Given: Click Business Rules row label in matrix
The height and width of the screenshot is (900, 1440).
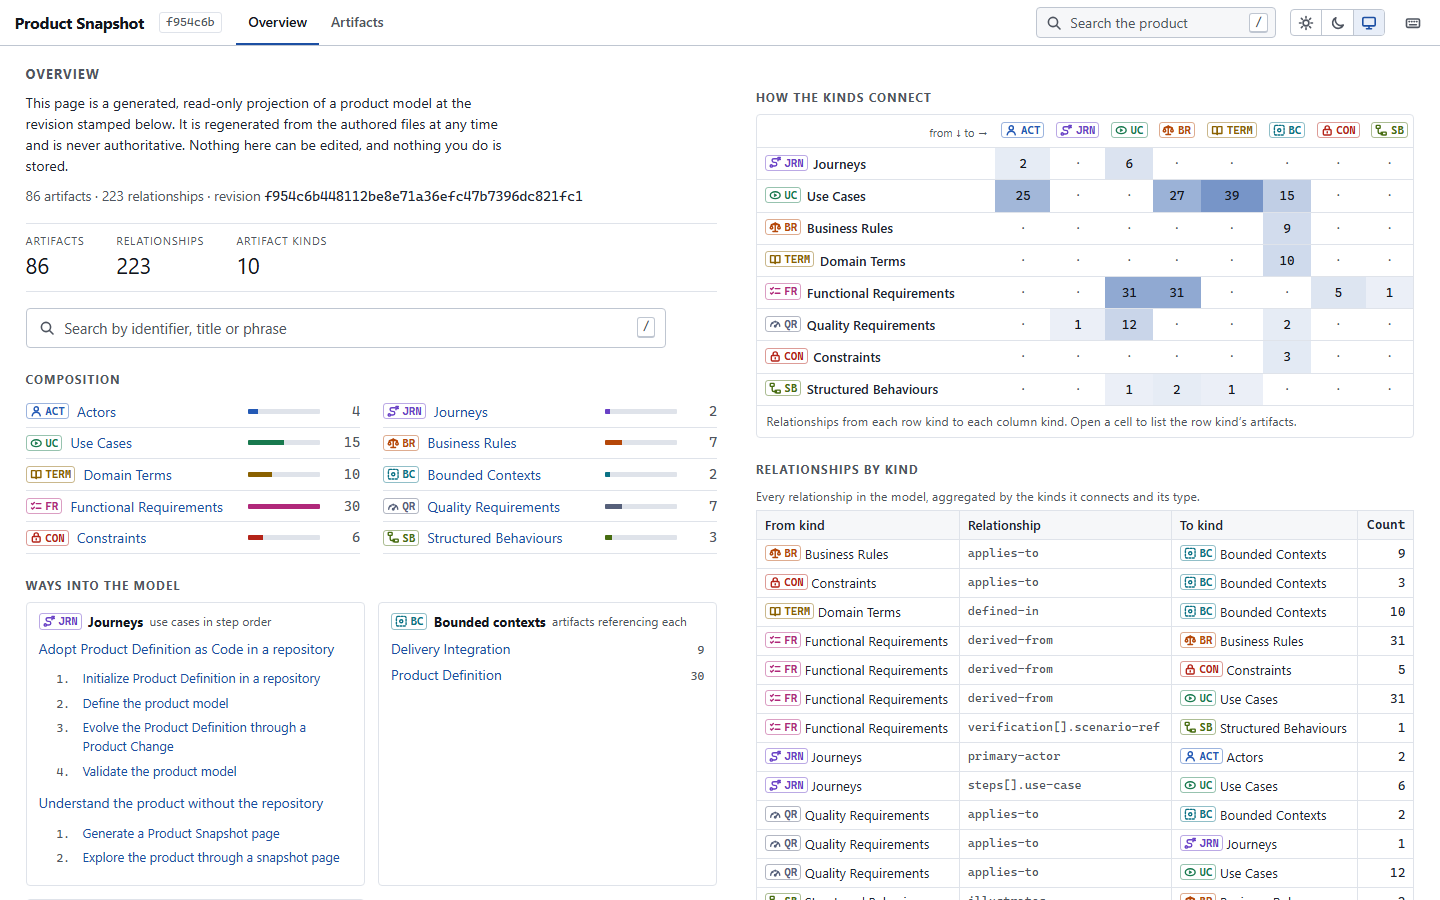Looking at the screenshot, I should pyautogui.click(x=850, y=228).
